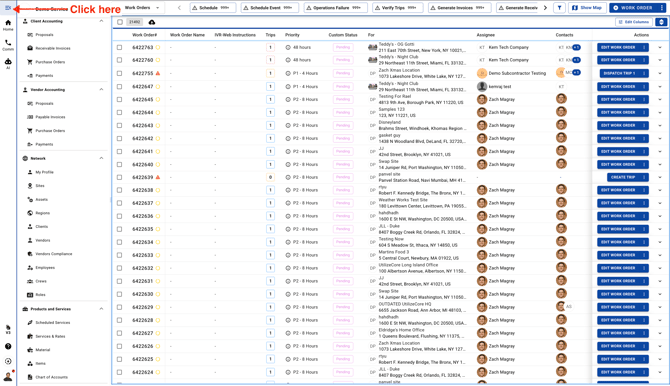
Task: Click trips count box for 6422639
Action: tap(270, 177)
